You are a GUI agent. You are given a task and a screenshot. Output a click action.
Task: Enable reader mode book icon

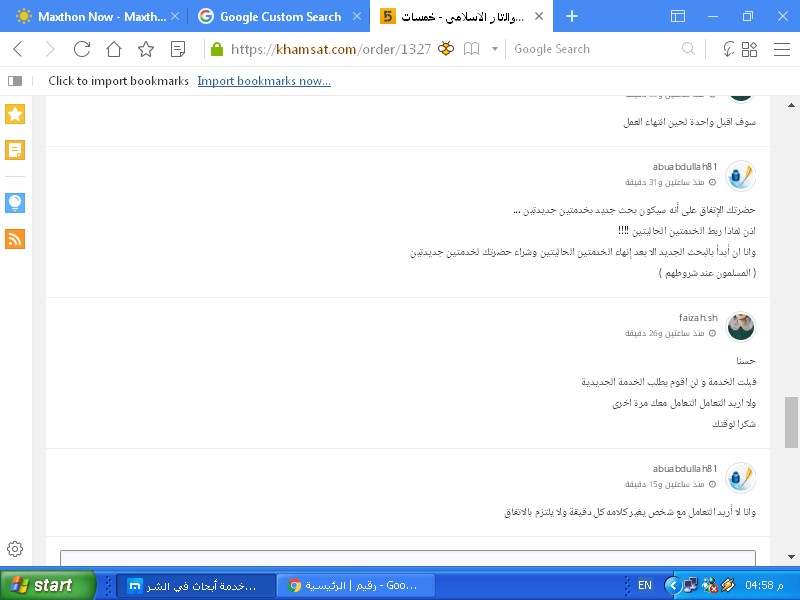(x=471, y=49)
